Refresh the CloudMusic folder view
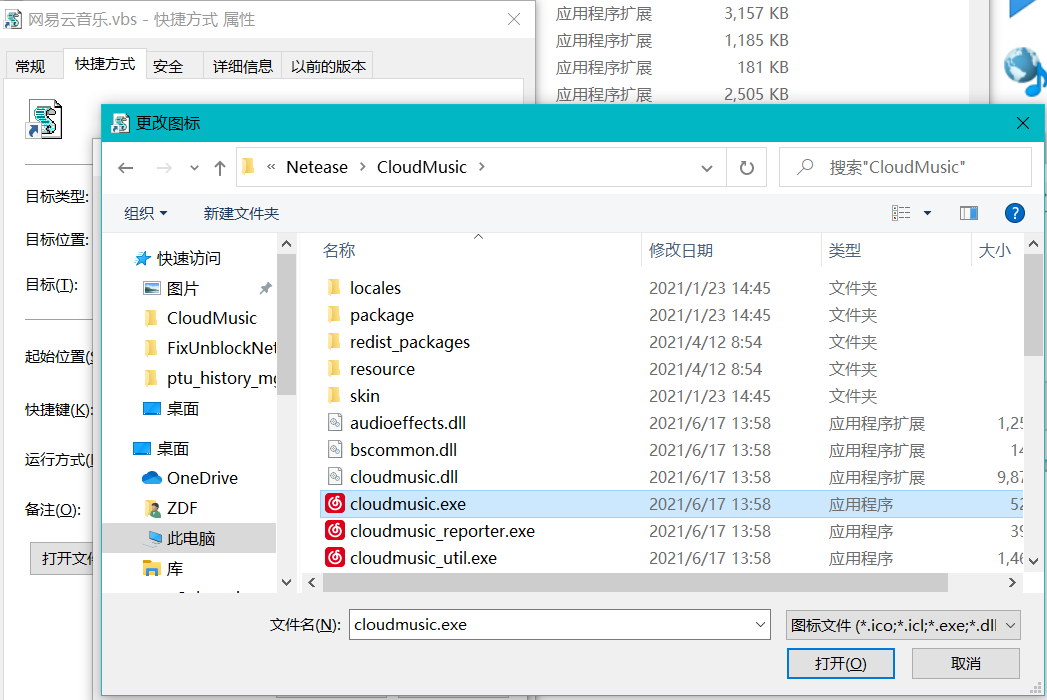1047x700 pixels. (747, 168)
